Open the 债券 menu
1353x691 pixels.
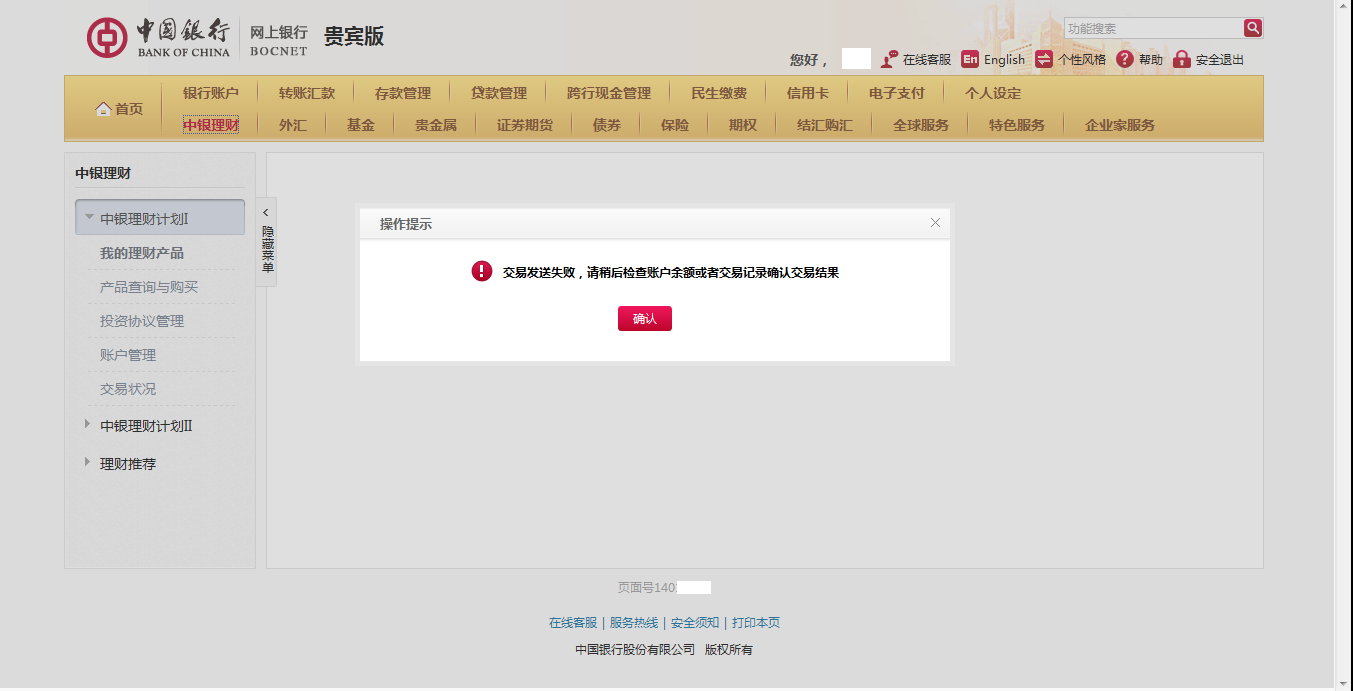[607, 125]
